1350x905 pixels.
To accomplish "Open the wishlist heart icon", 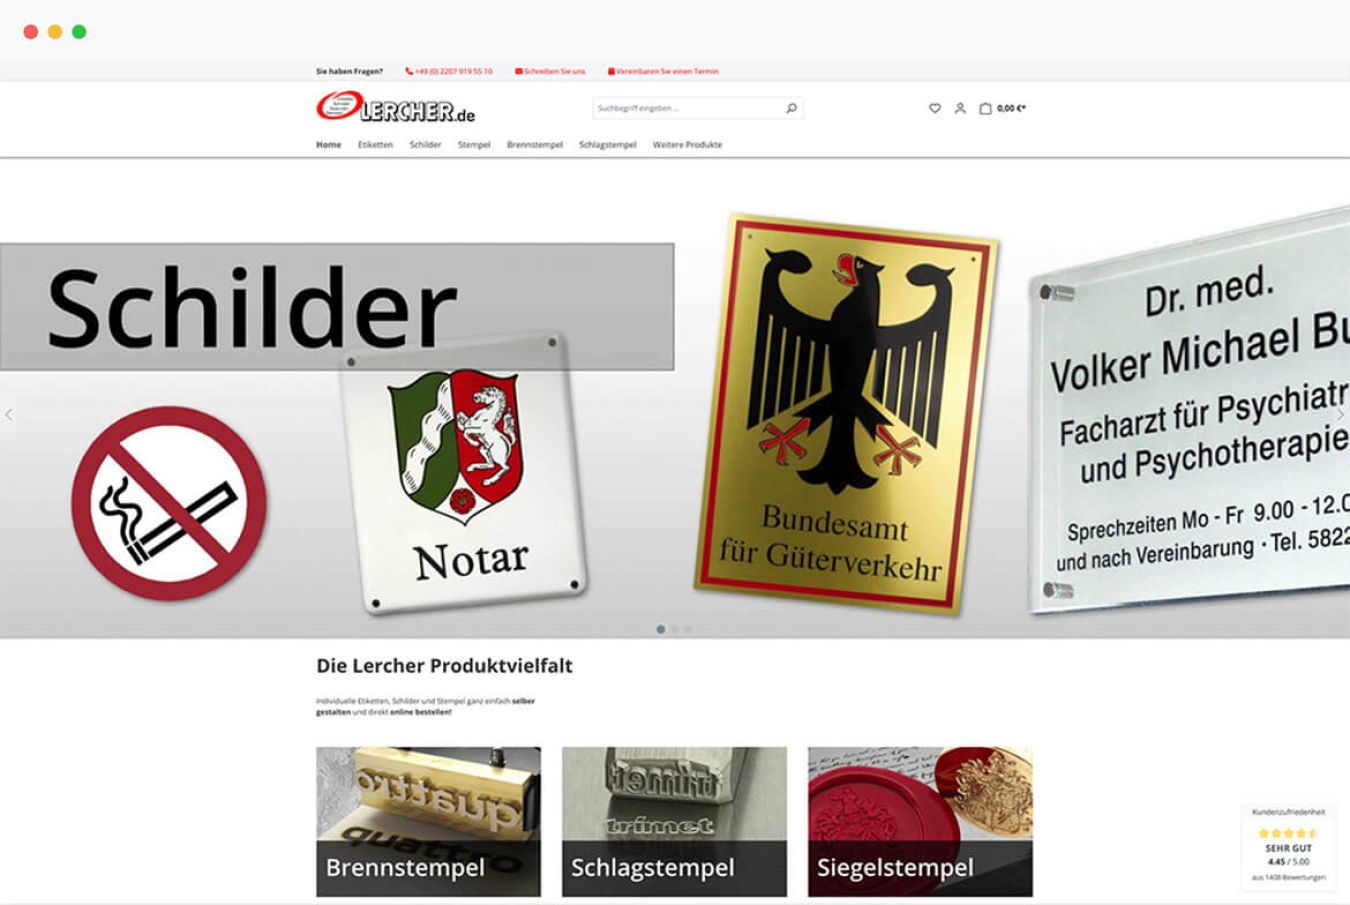I will 935,108.
